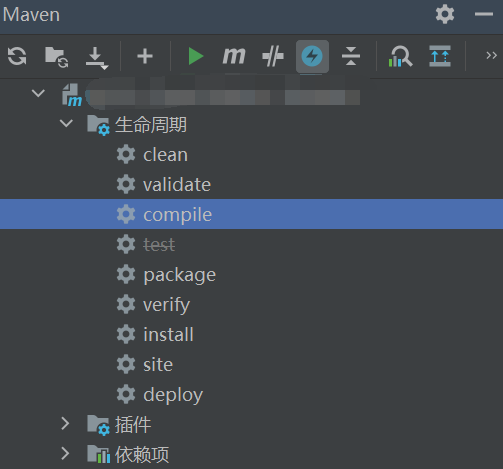Image resolution: width=503 pixels, height=469 pixels.
Task: Show dependencies analyzer icon
Action: click(400, 56)
